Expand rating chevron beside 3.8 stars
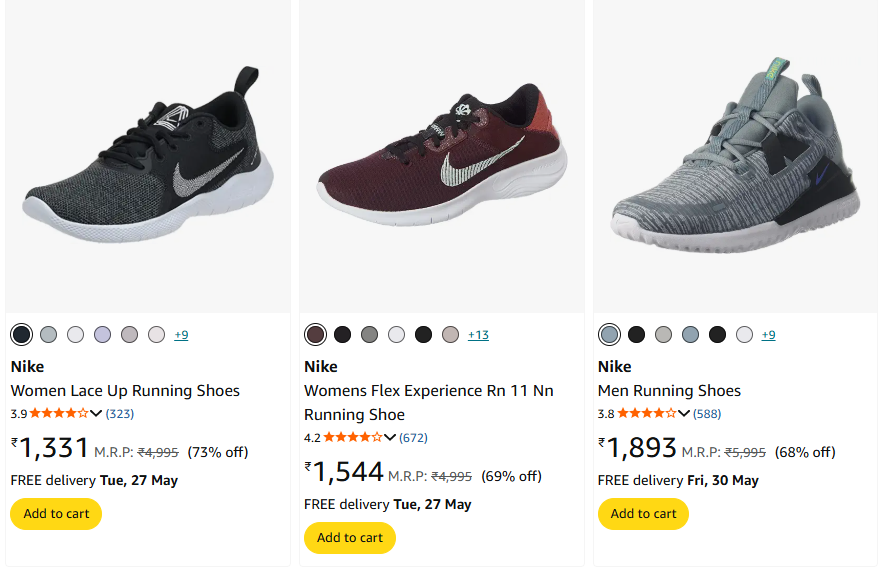 tap(684, 413)
